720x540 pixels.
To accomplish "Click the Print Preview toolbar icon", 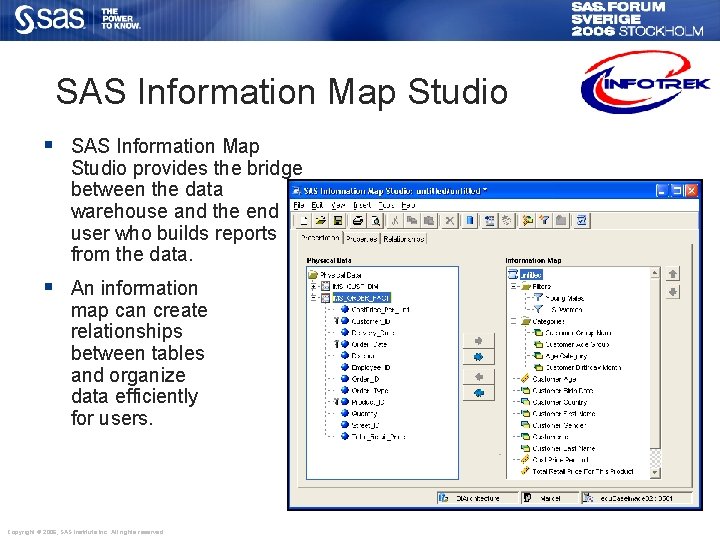I will point(376,221).
